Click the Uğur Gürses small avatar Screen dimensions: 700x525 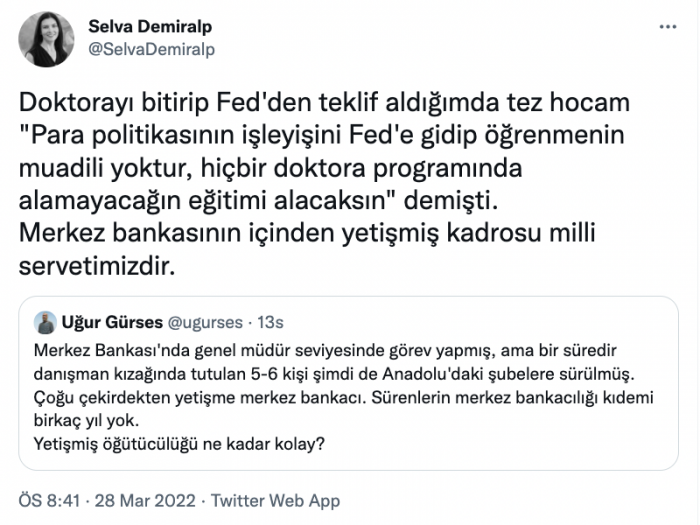[x=45, y=322]
